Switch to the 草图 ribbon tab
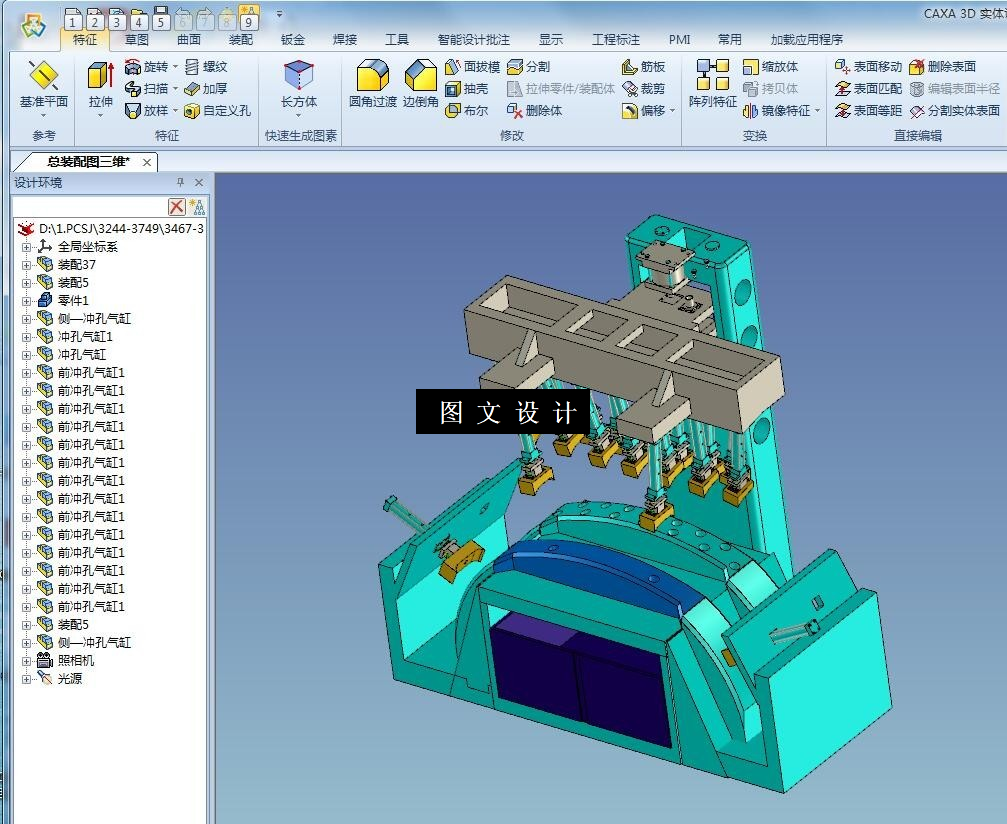The height and width of the screenshot is (824, 1007). coord(137,40)
